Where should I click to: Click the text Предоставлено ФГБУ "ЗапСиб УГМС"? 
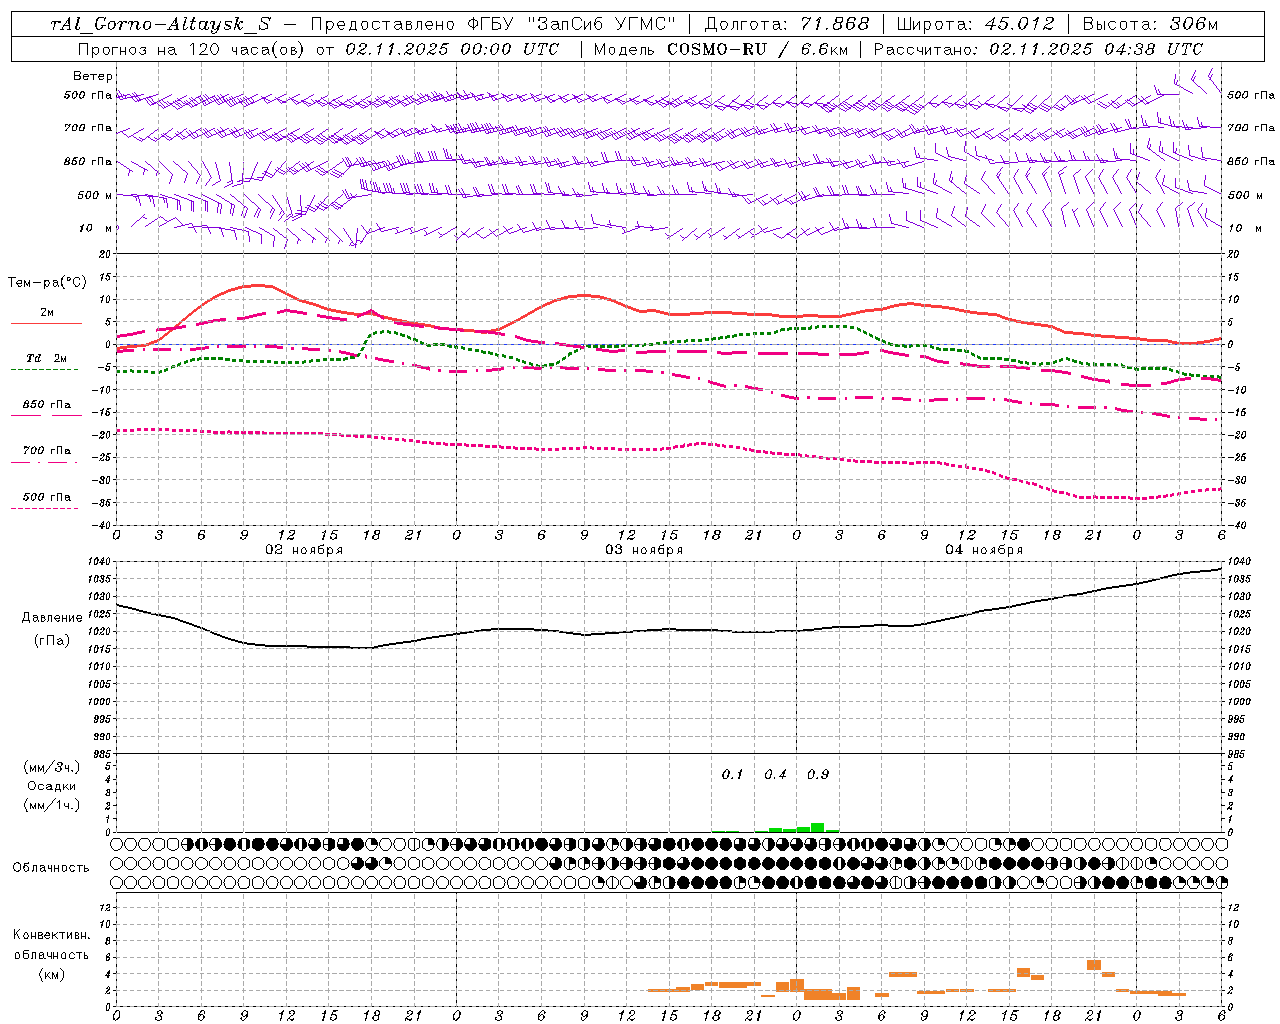[493, 24]
